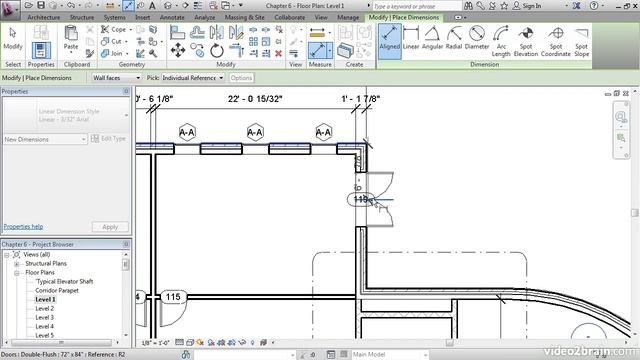Open the dimension type selector dropdown

click(66, 115)
